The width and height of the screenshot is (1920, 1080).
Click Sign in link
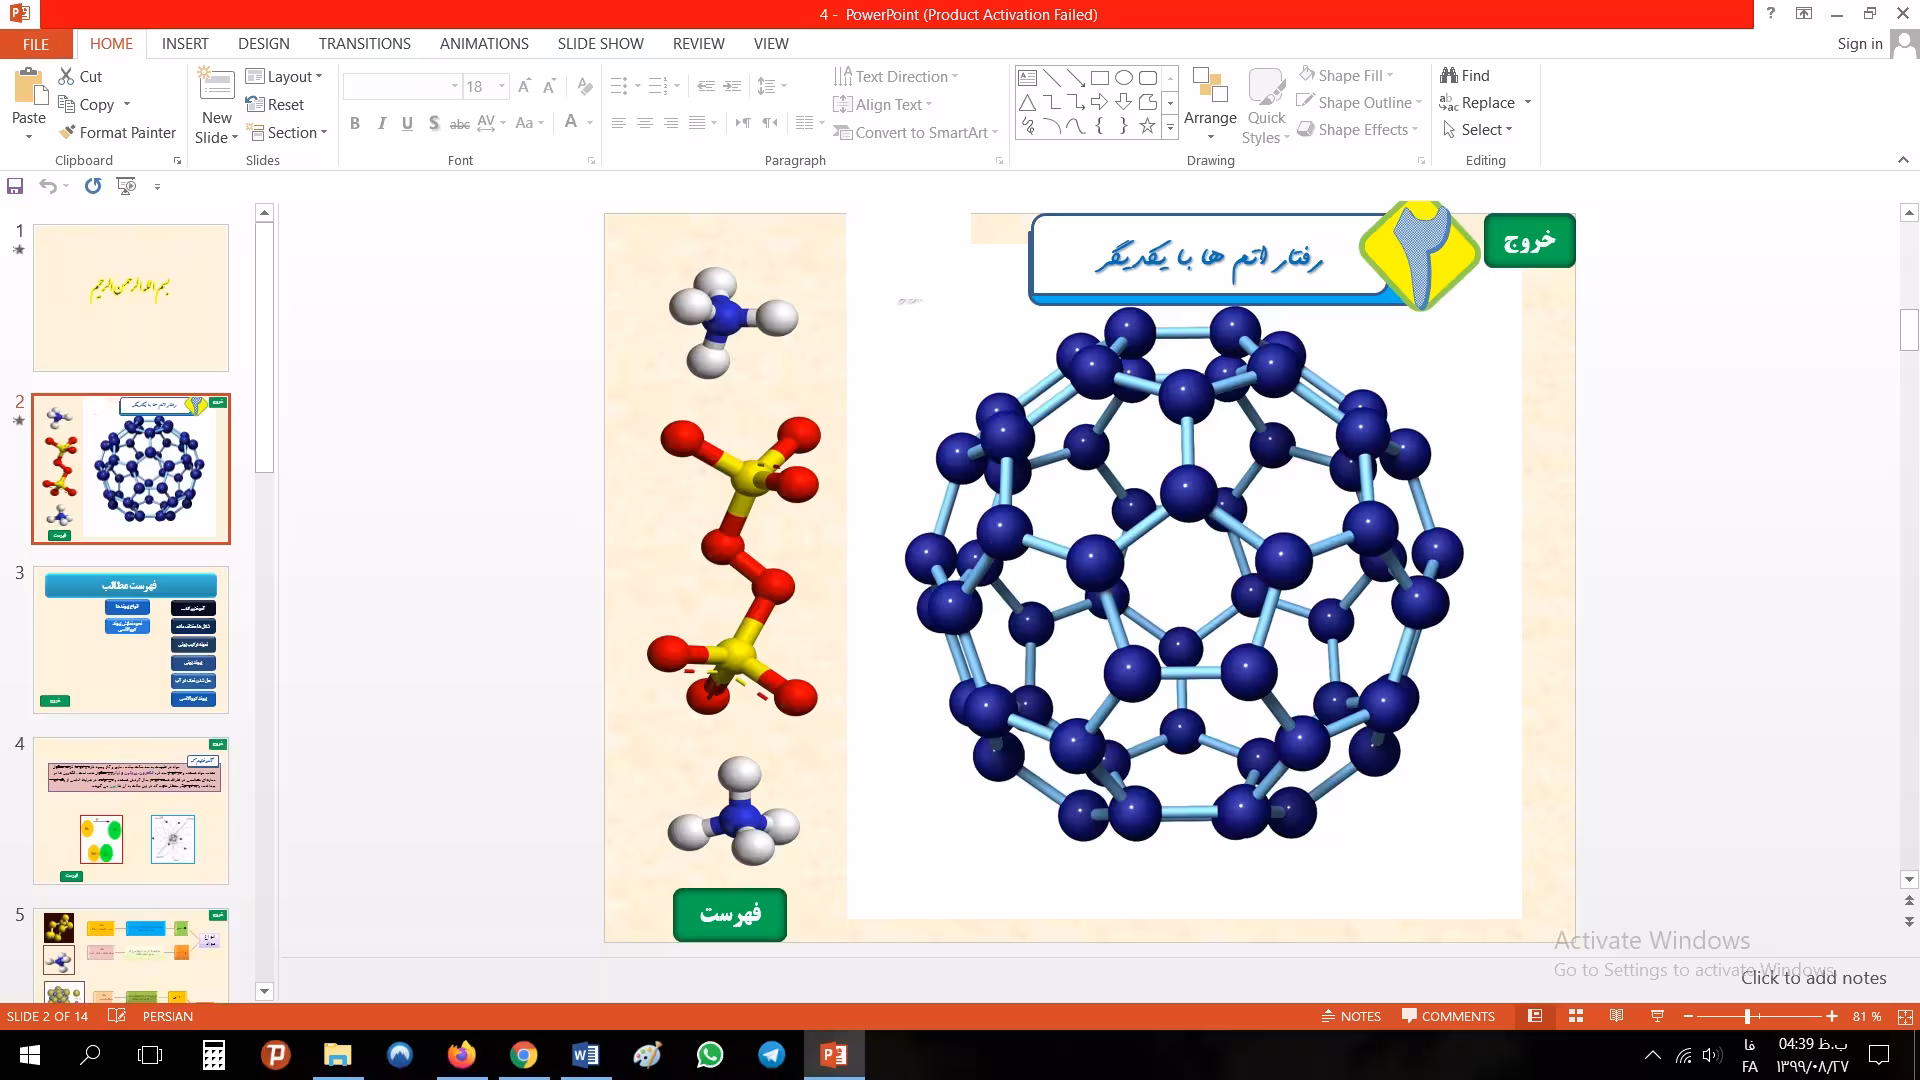pos(1860,44)
